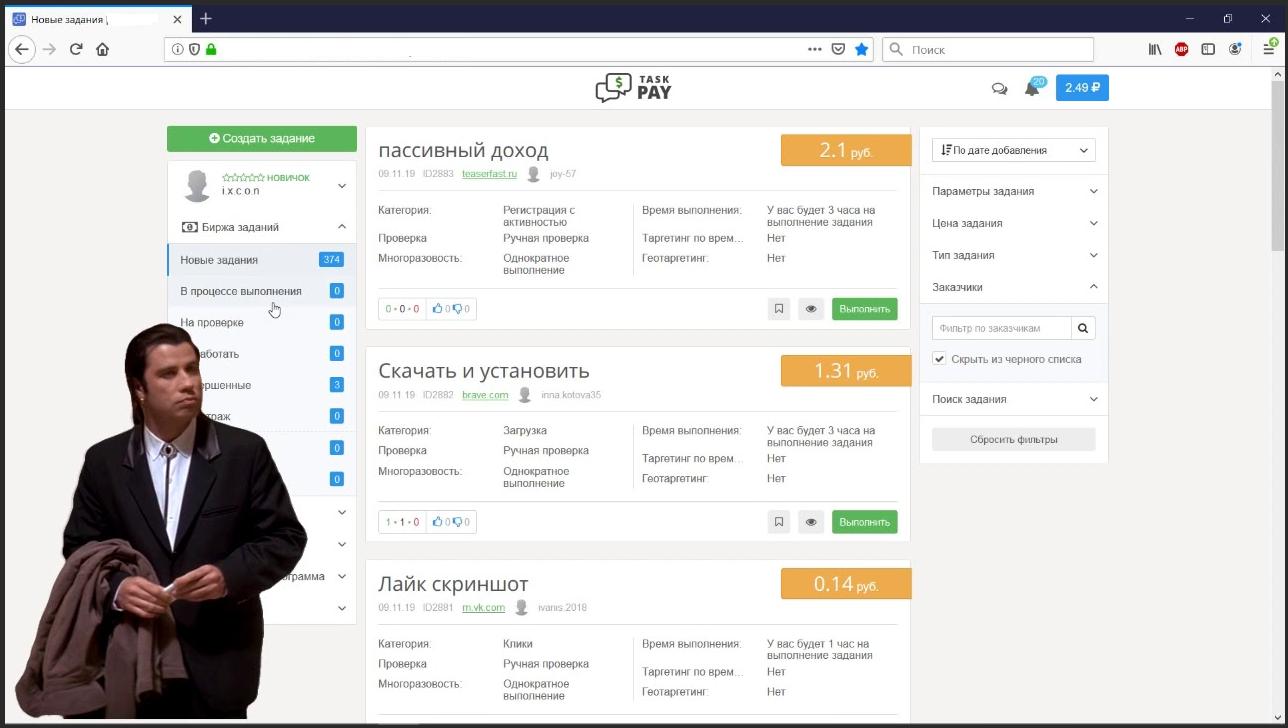Image resolution: width=1288 pixels, height=728 pixels.
Task: Toggle 'Скрыть из черного списка' checkbox
Action: pyautogui.click(x=939, y=359)
